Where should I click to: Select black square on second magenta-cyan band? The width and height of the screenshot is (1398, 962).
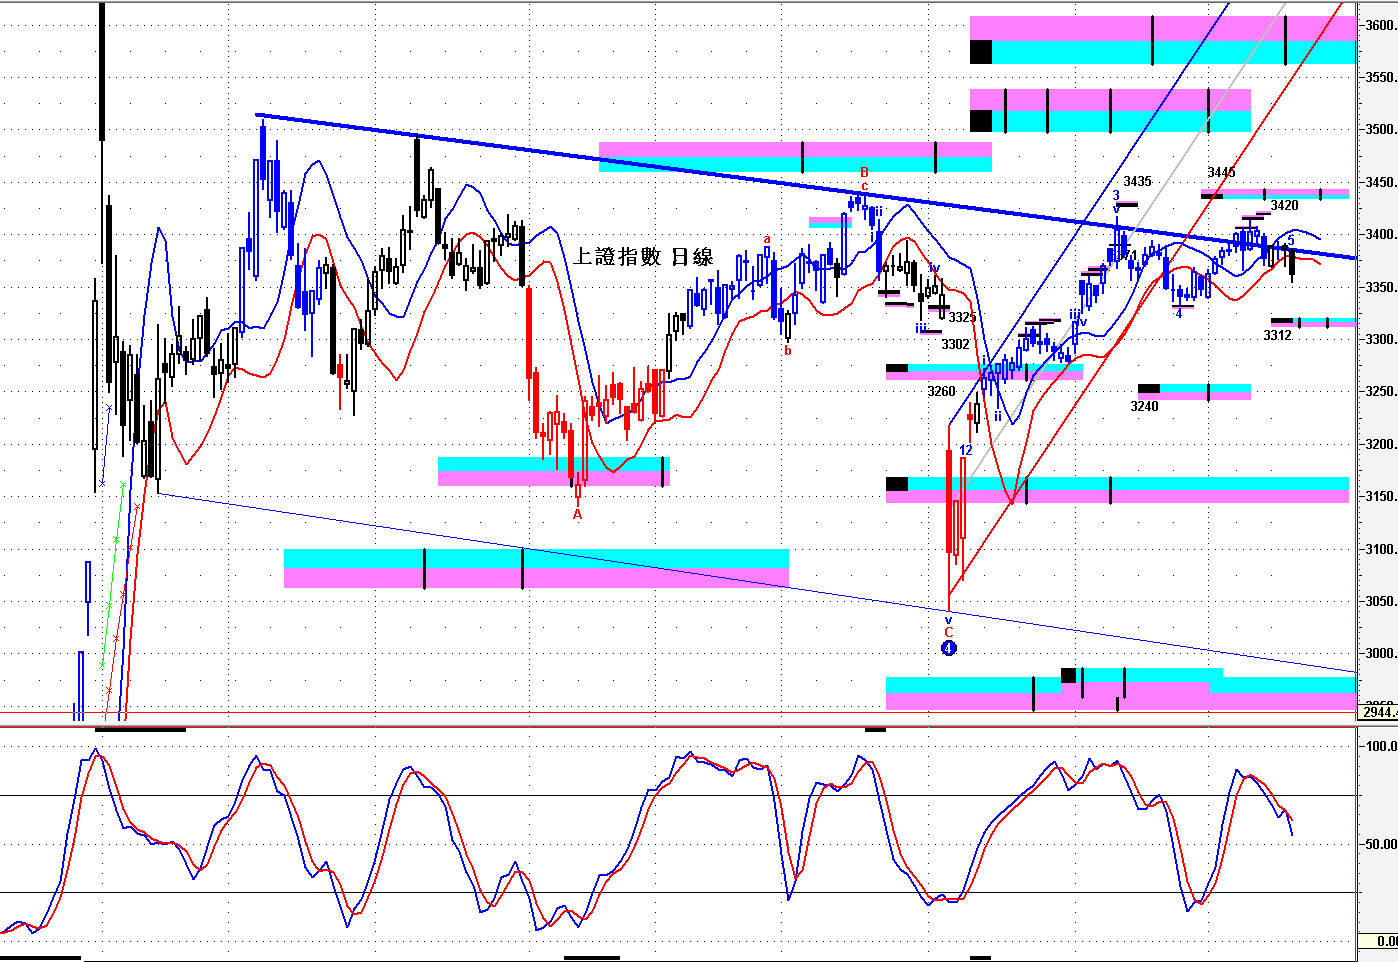click(980, 121)
